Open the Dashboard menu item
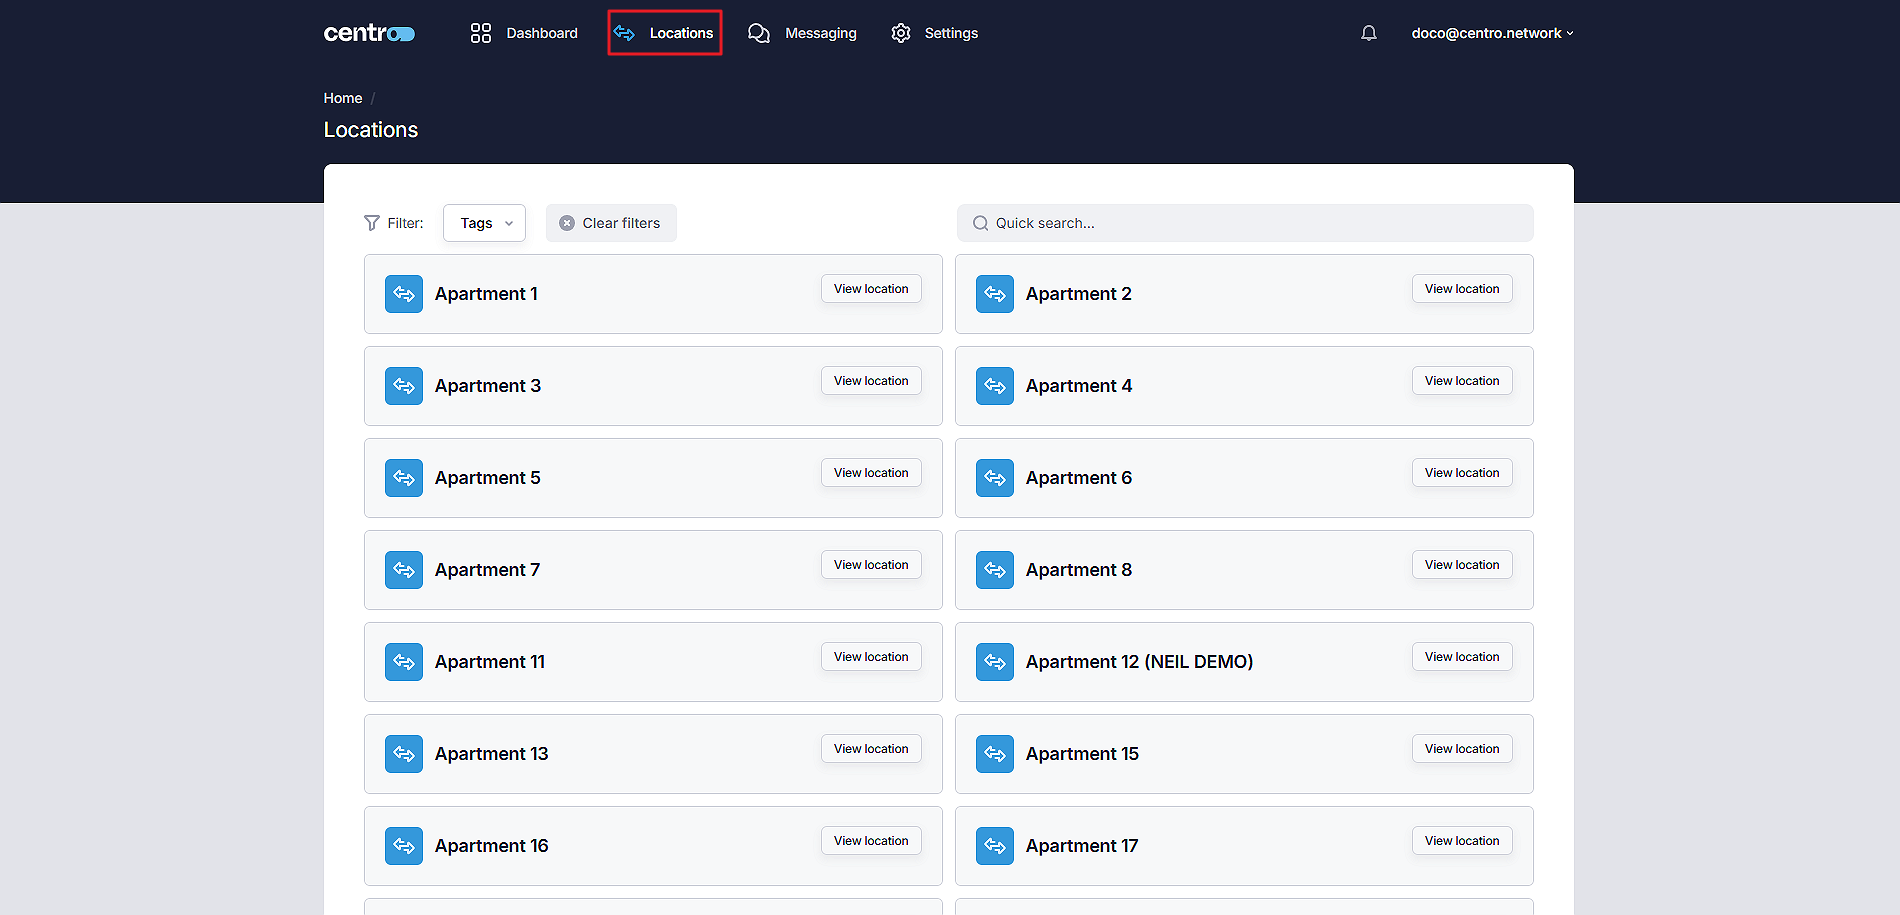 [523, 33]
